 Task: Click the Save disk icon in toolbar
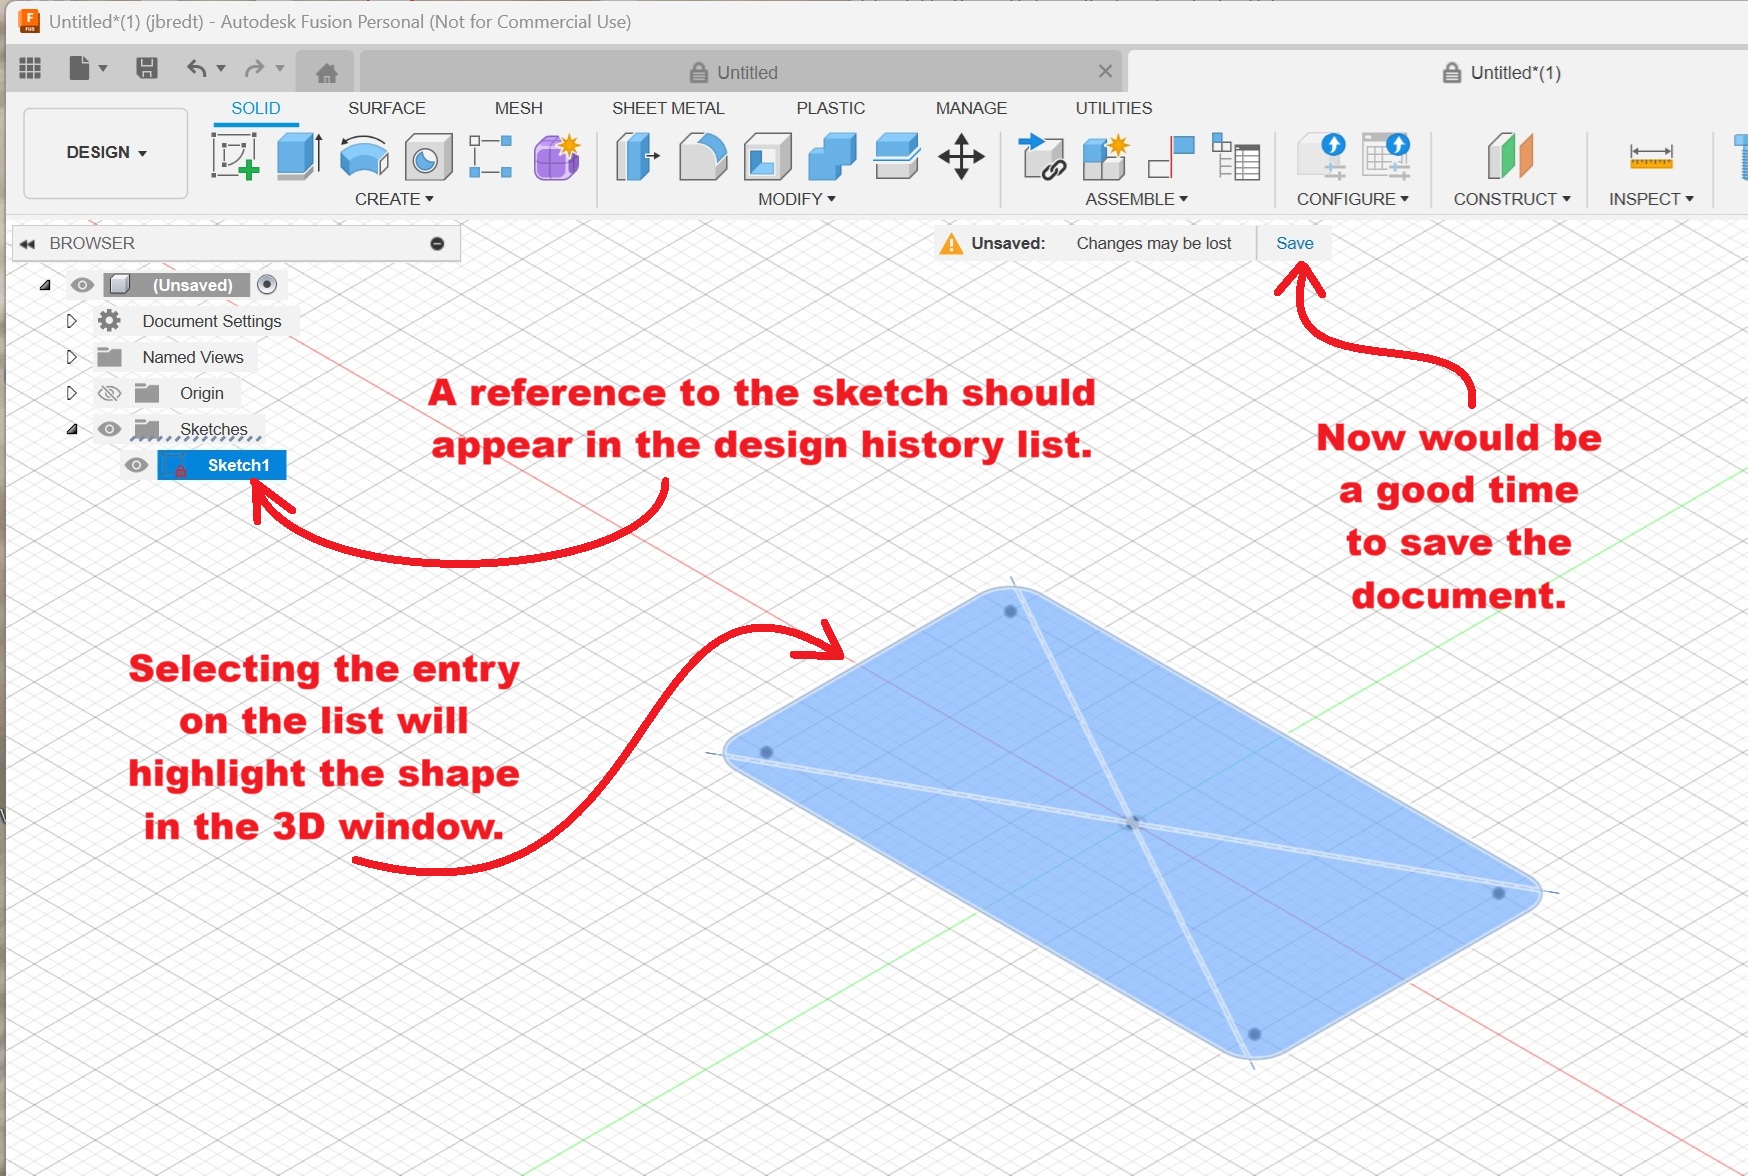click(x=147, y=69)
